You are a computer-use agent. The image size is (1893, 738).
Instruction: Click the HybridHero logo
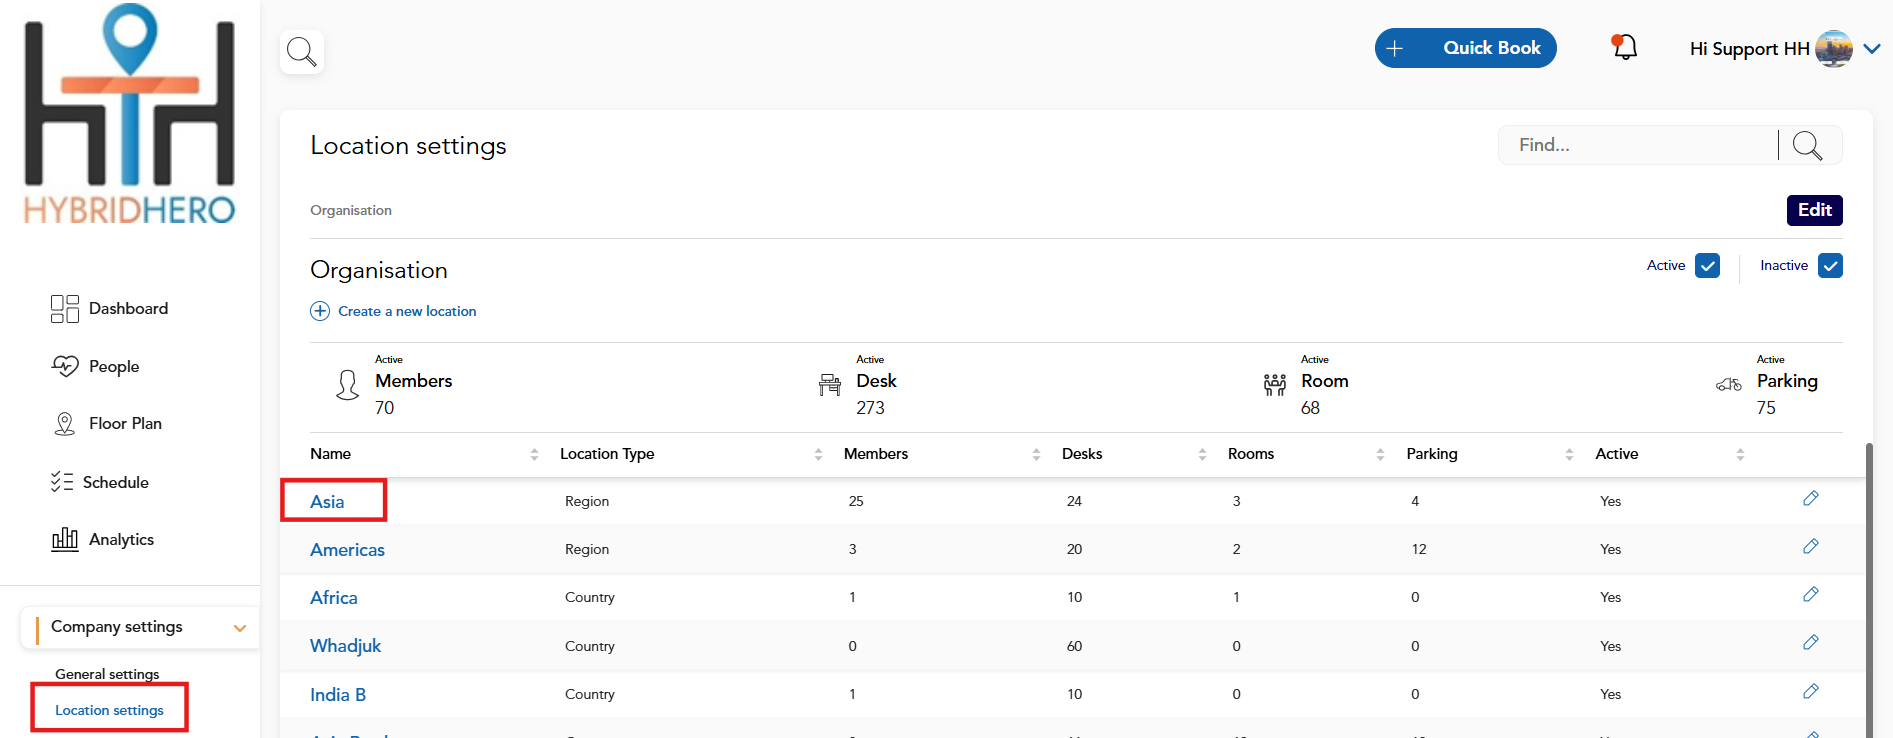tap(130, 115)
